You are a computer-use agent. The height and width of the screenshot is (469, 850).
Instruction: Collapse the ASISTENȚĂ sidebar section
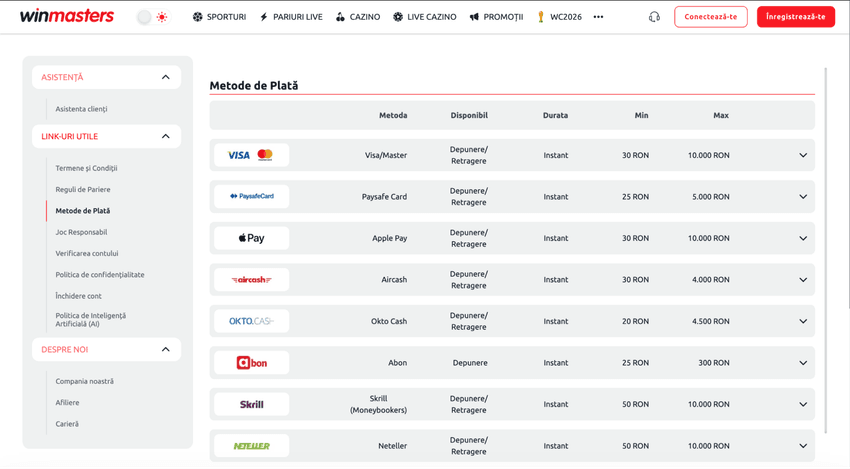coord(165,77)
